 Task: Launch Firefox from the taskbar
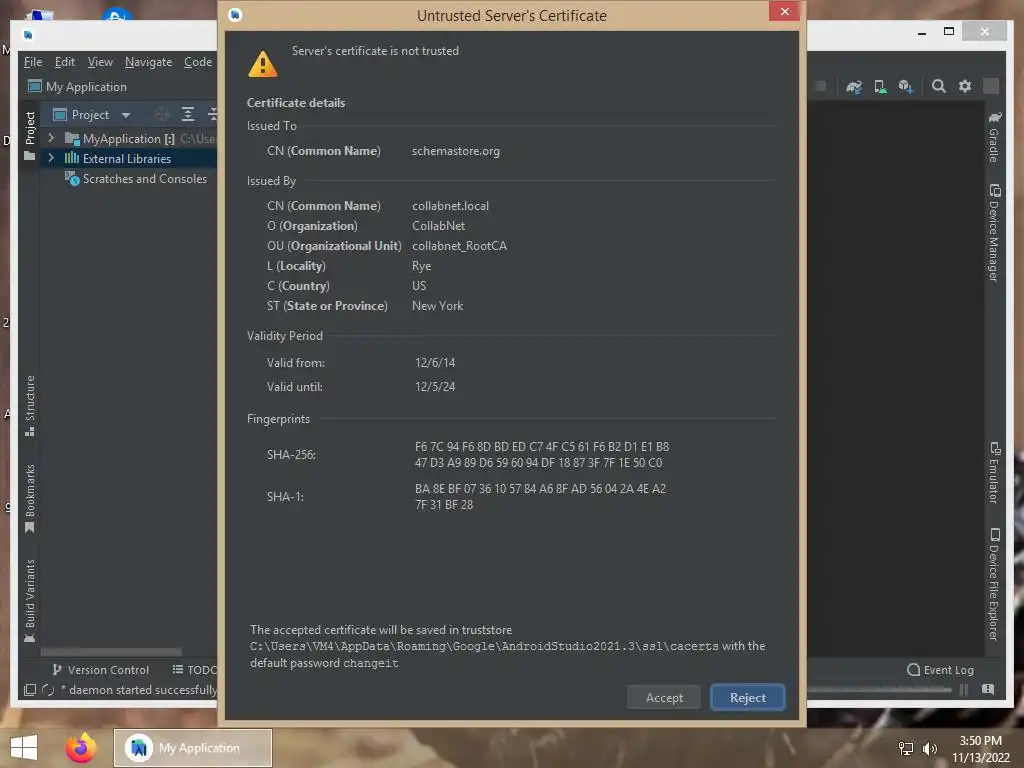coord(81,748)
